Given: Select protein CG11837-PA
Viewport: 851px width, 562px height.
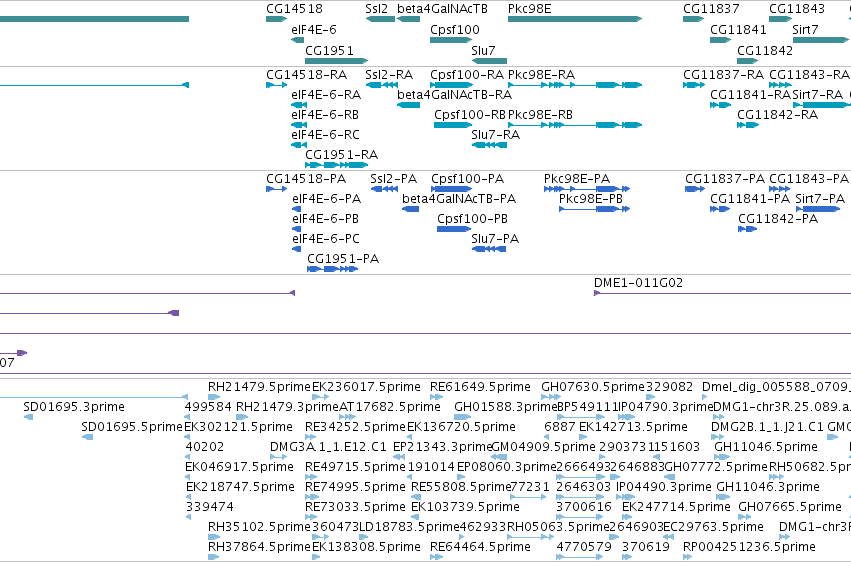Looking at the screenshot, I should 725,178.
